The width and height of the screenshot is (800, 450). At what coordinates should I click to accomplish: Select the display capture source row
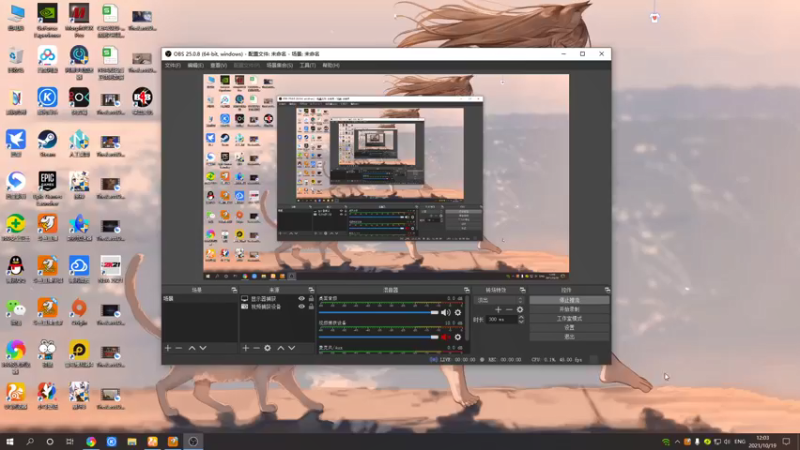[277, 298]
